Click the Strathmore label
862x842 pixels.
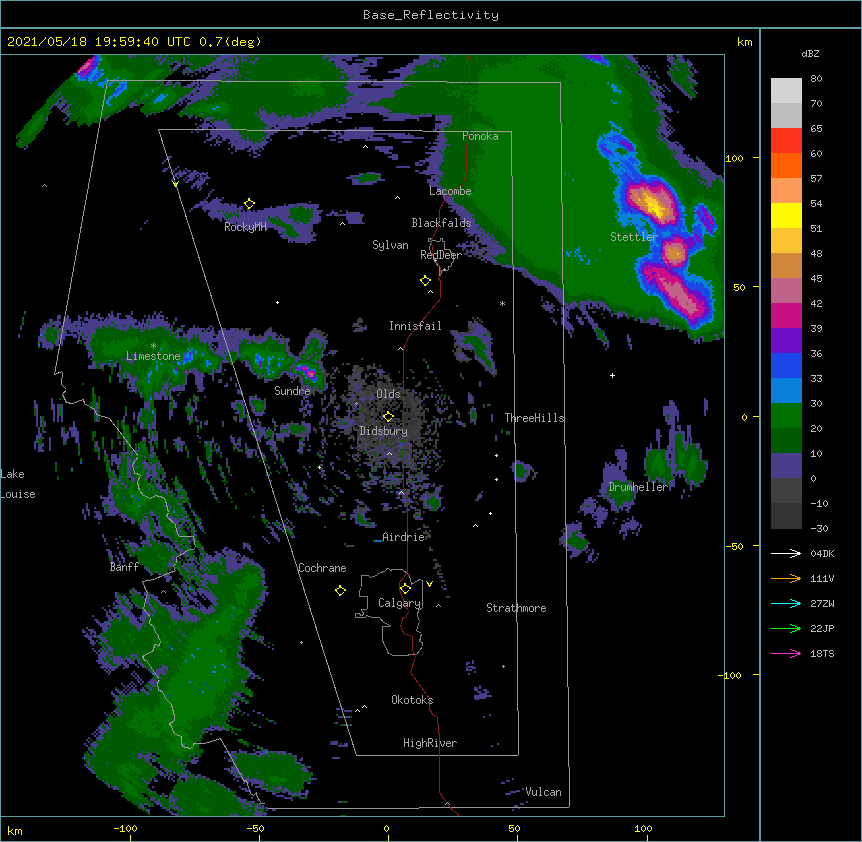516,608
